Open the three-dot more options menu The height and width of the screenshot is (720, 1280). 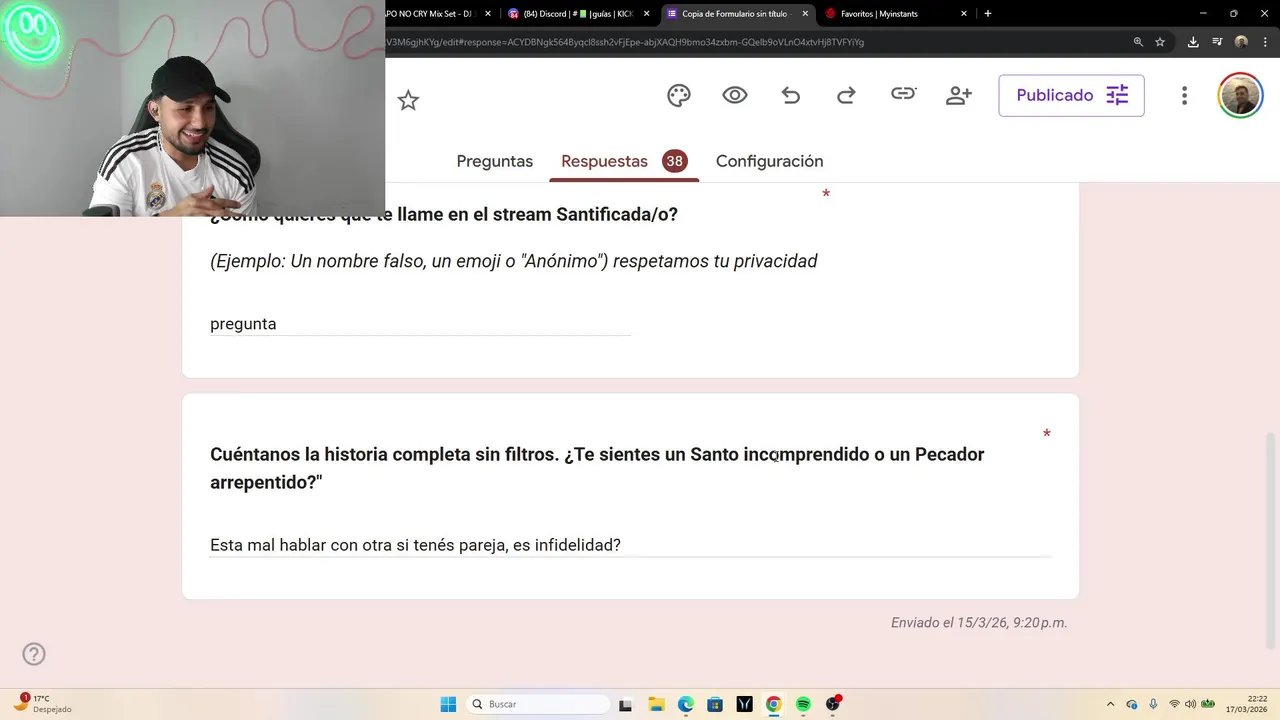[x=1184, y=96]
